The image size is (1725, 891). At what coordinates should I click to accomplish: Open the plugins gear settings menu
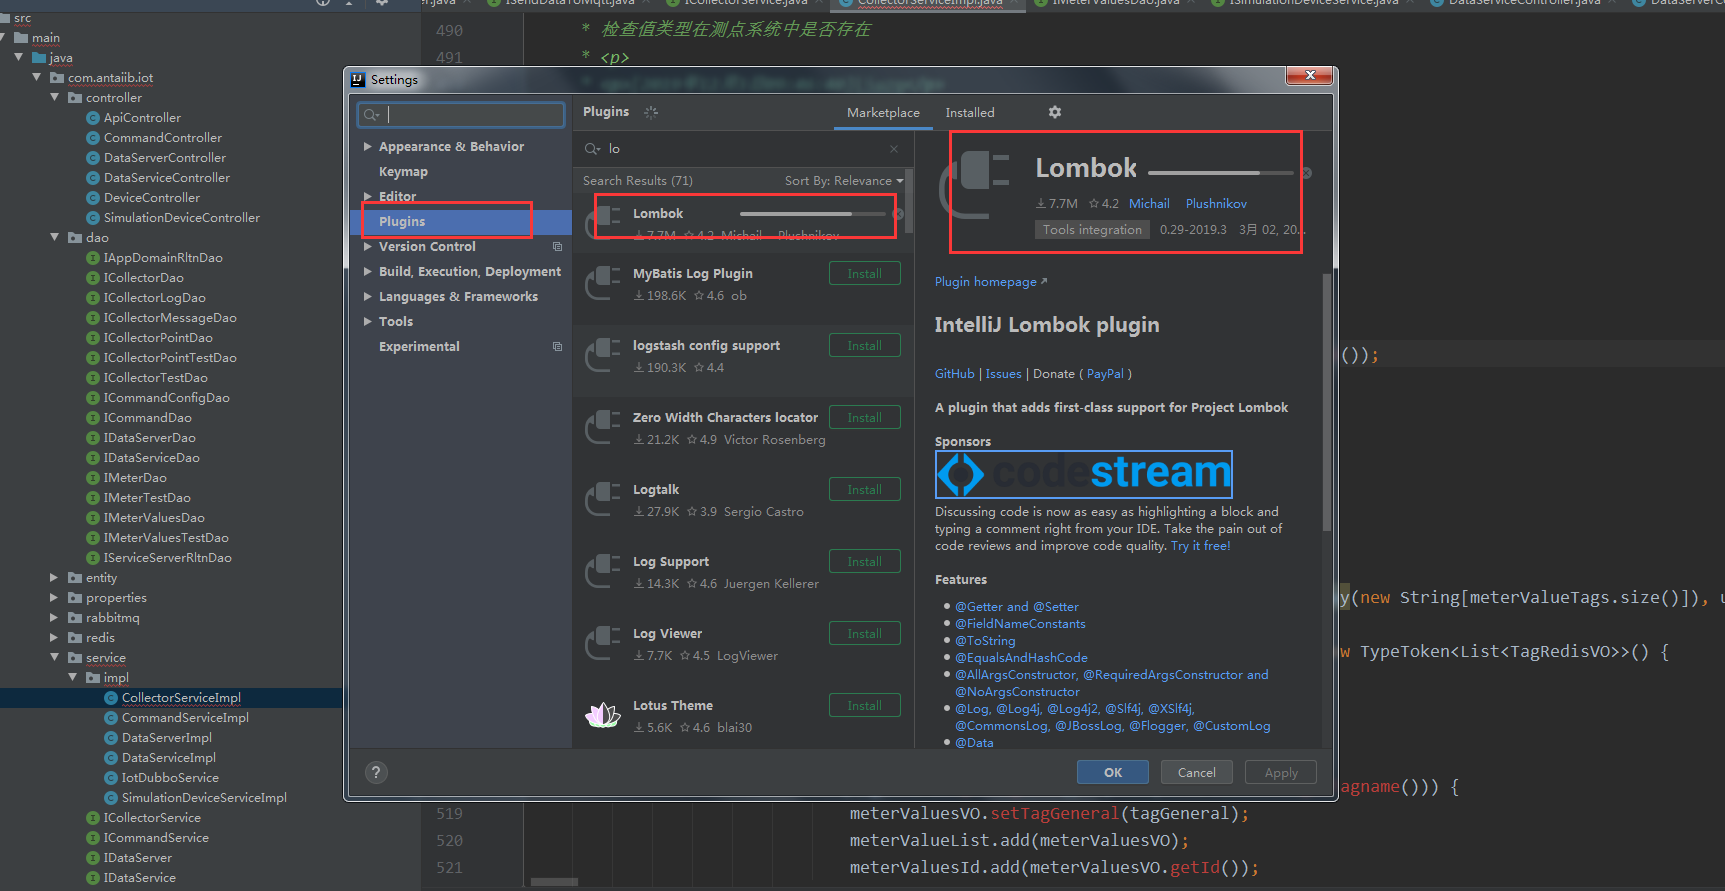point(1054,112)
